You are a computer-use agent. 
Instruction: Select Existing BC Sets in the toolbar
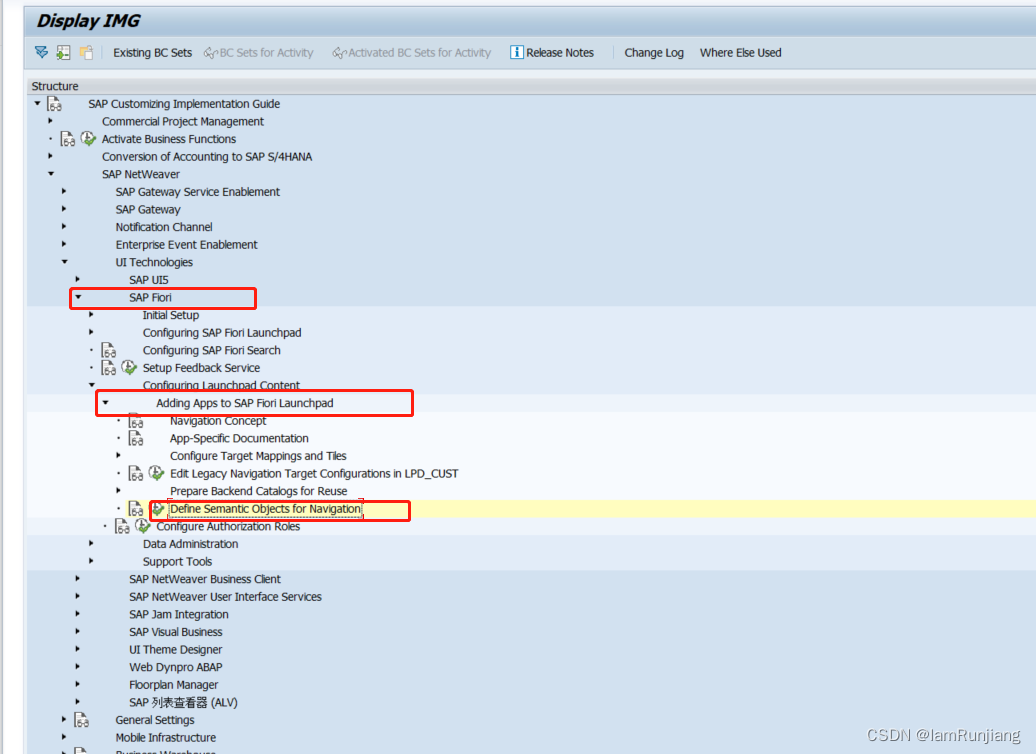(152, 52)
